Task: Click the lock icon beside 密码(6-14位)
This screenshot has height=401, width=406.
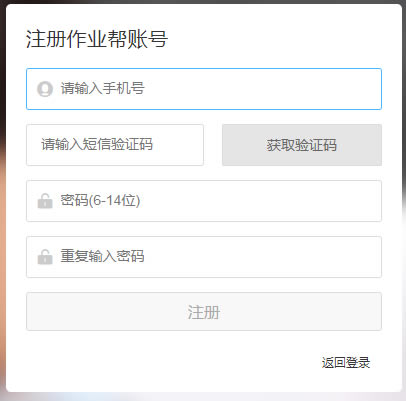Action: (45, 201)
